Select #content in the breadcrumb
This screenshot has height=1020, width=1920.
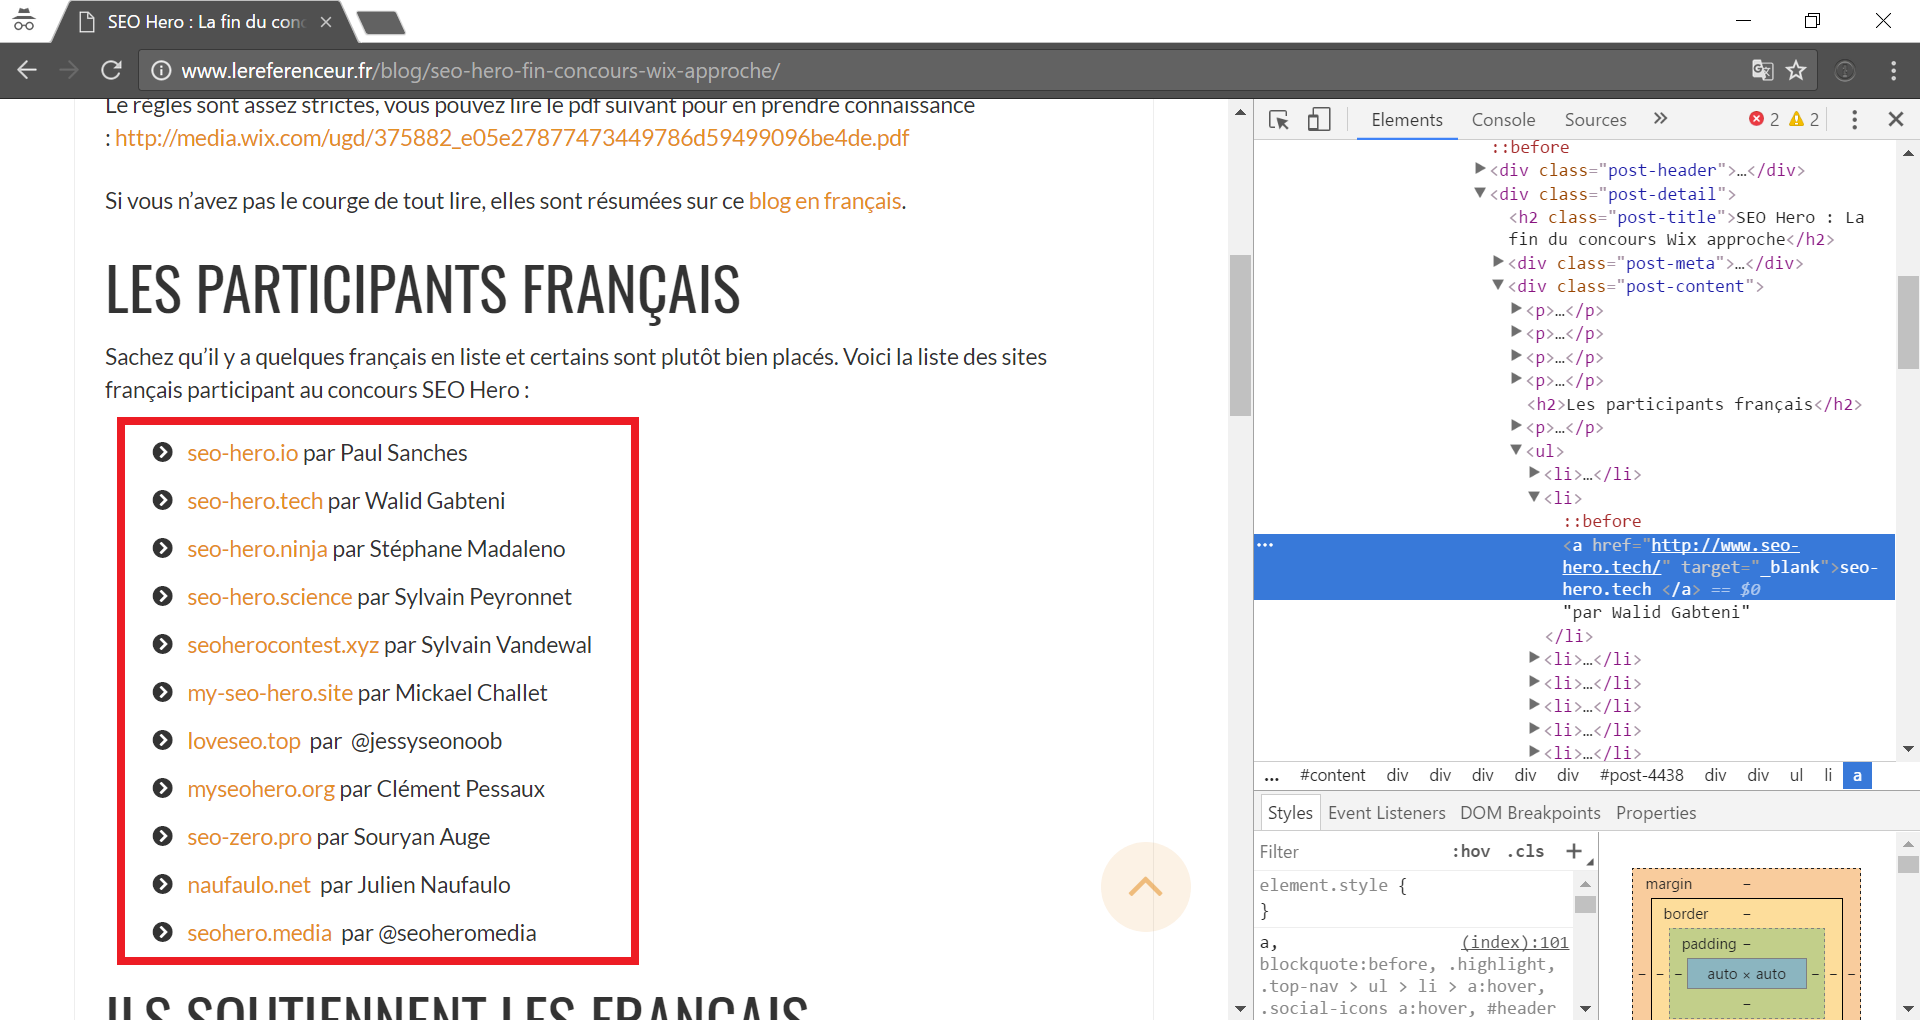[1332, 776]
